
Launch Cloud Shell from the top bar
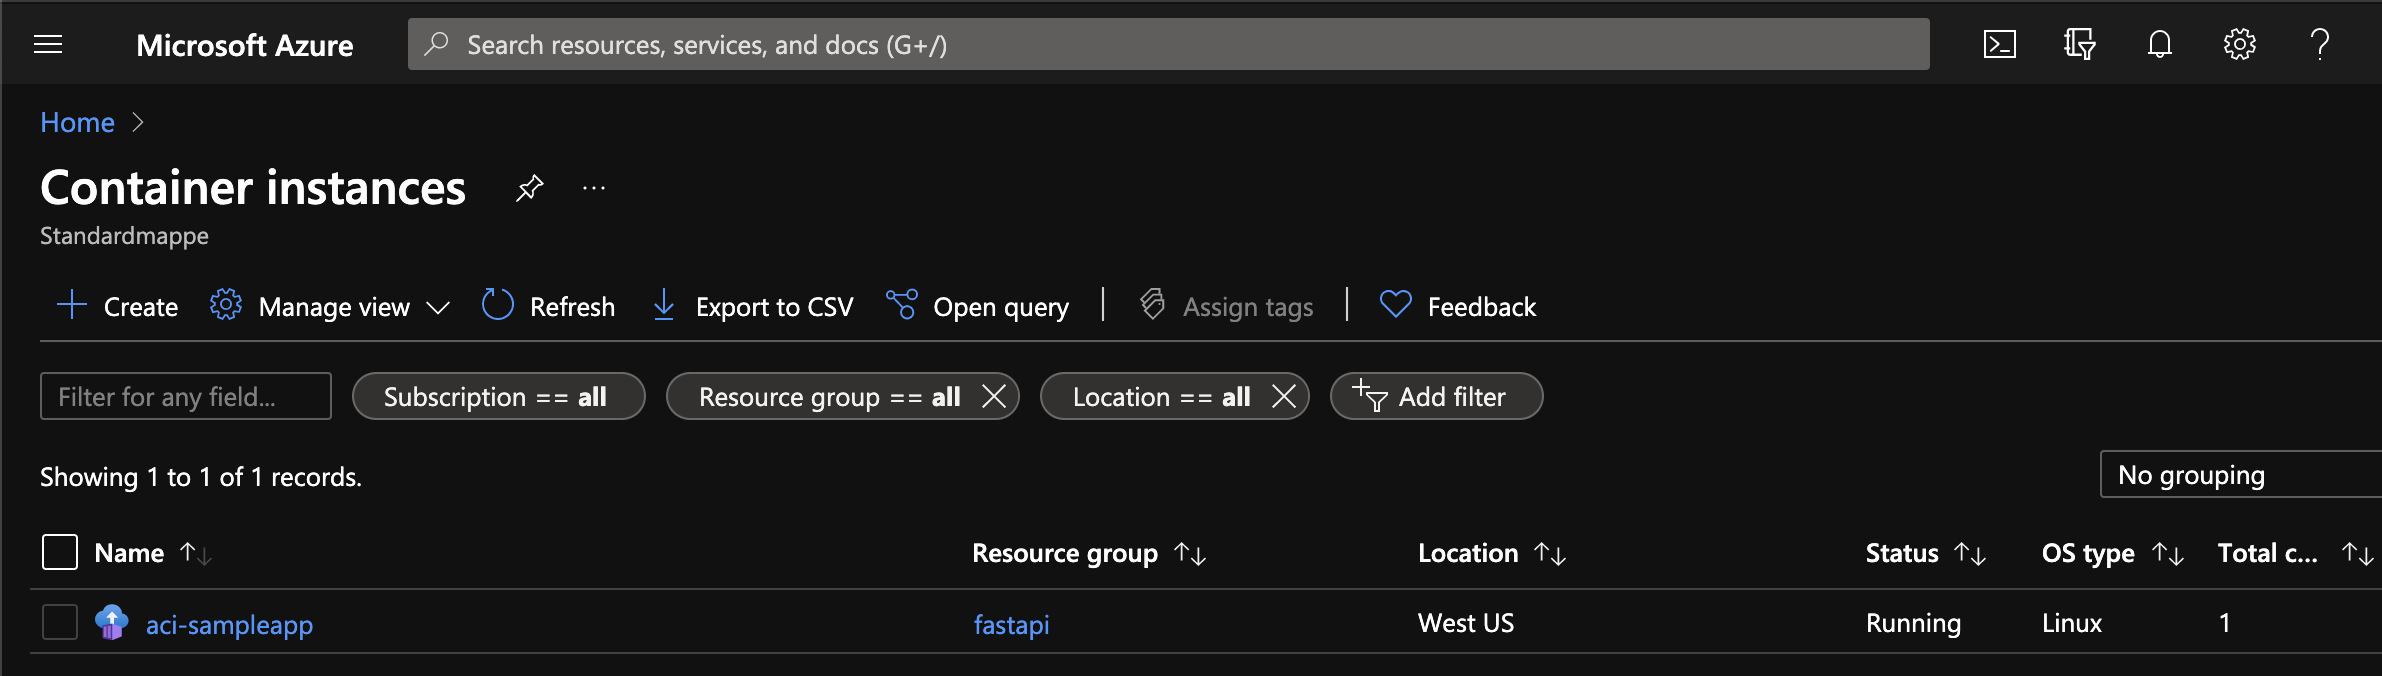pos(1999,44)
